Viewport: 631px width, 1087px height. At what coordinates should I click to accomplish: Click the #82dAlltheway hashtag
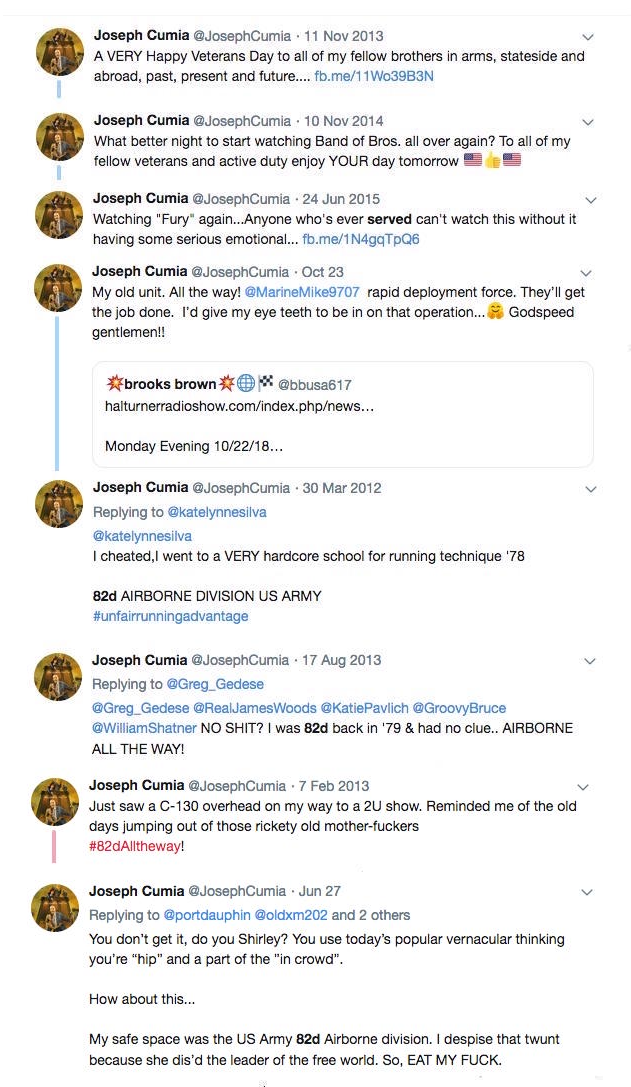pos(135,846)
